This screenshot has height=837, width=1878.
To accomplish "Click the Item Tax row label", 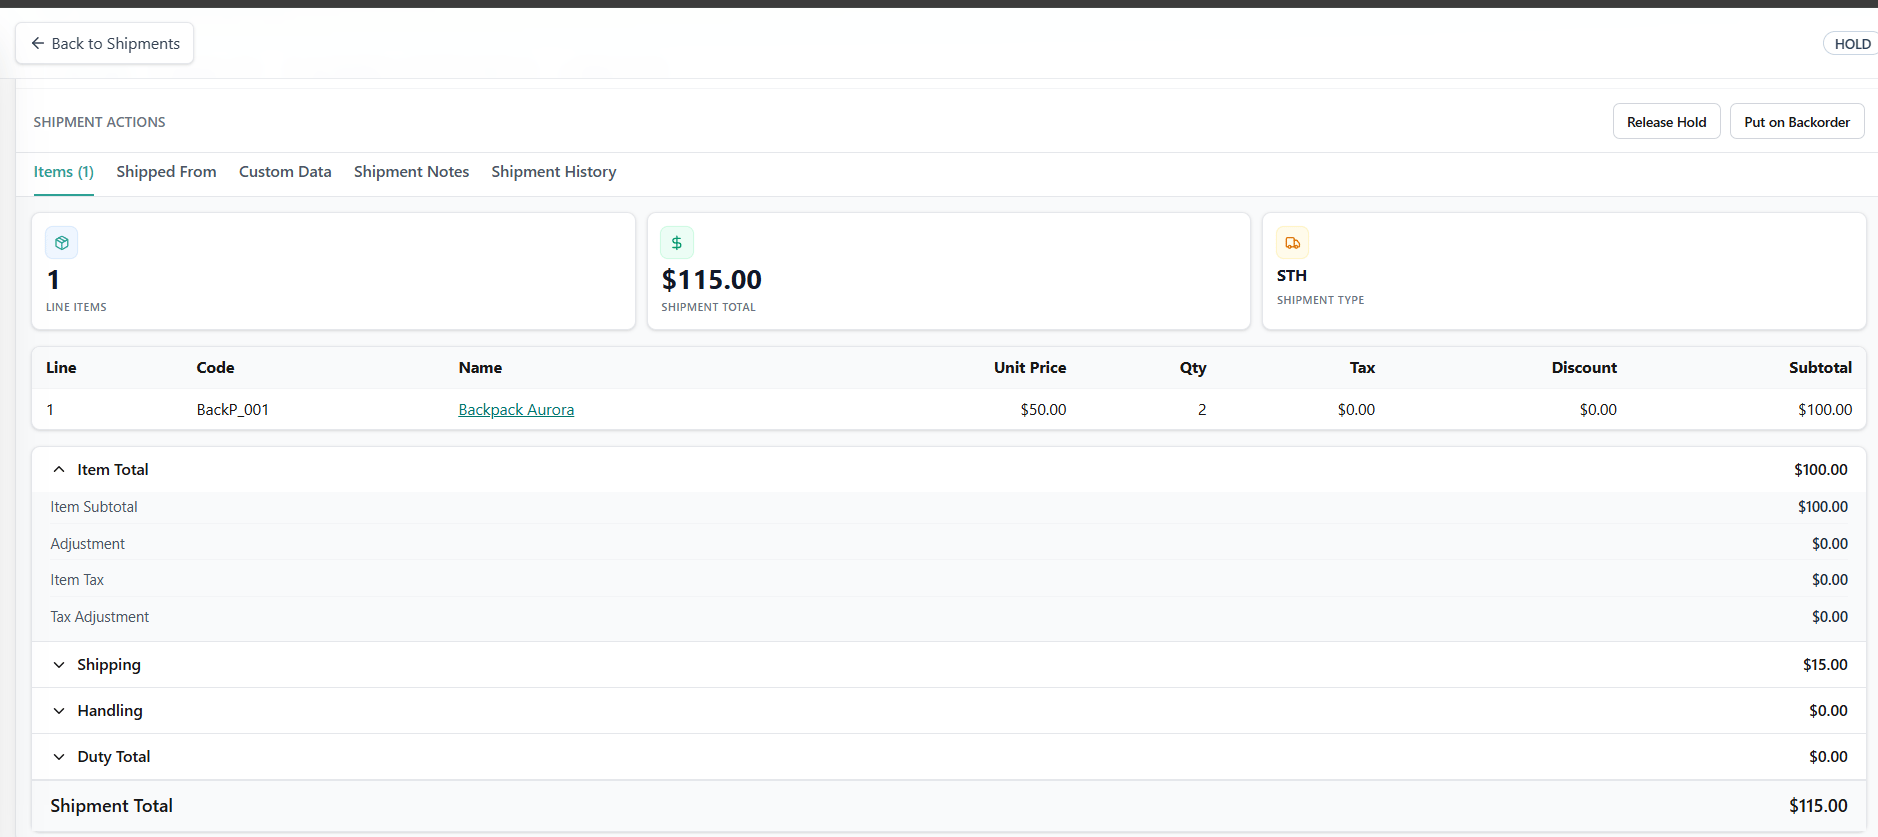I will (x=77, y=580).
